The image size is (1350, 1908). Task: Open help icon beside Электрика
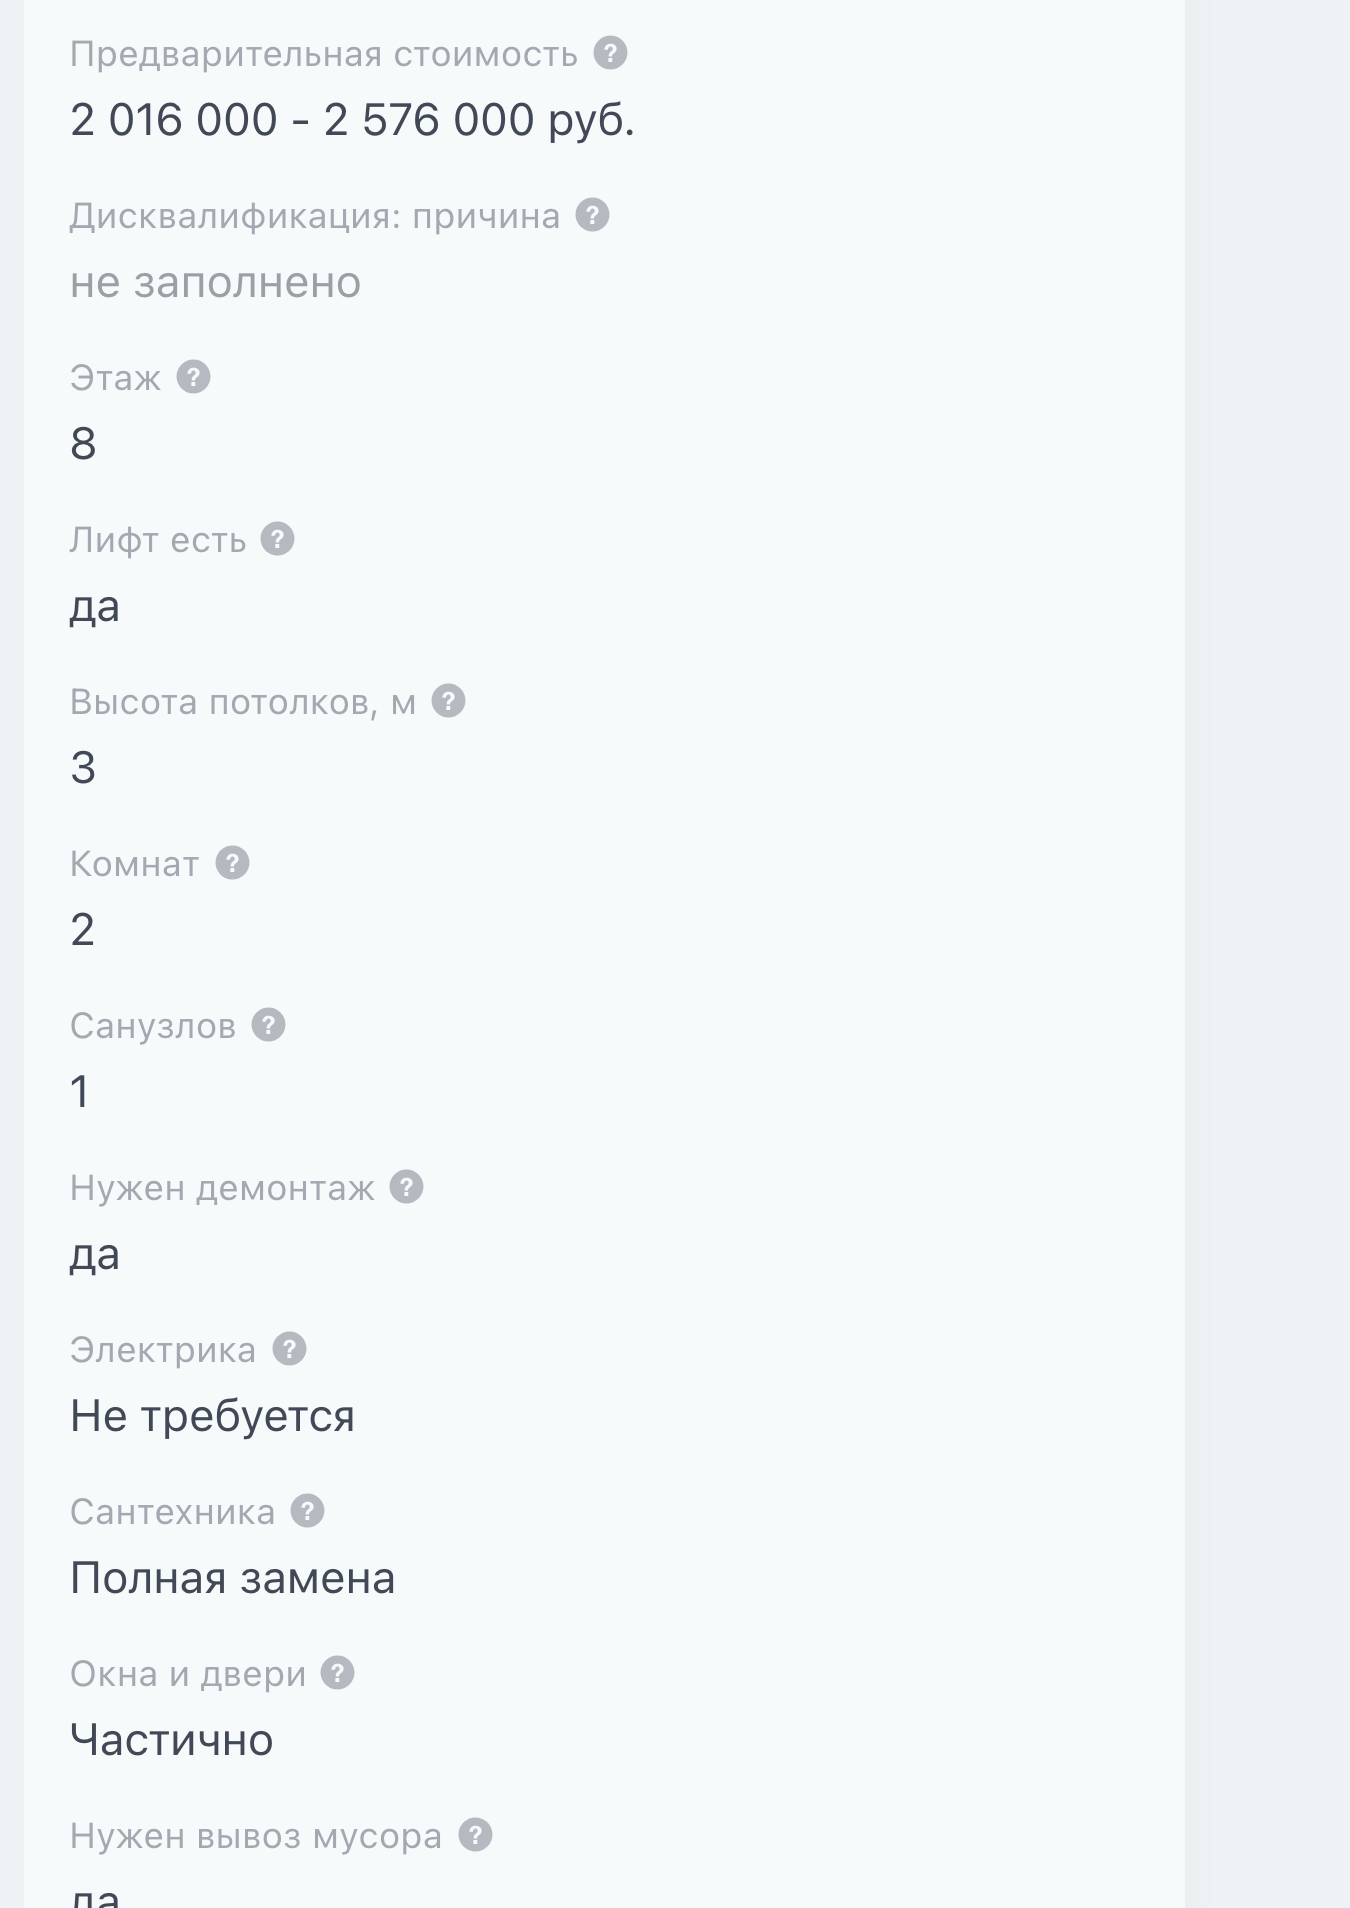point(289,1349)
